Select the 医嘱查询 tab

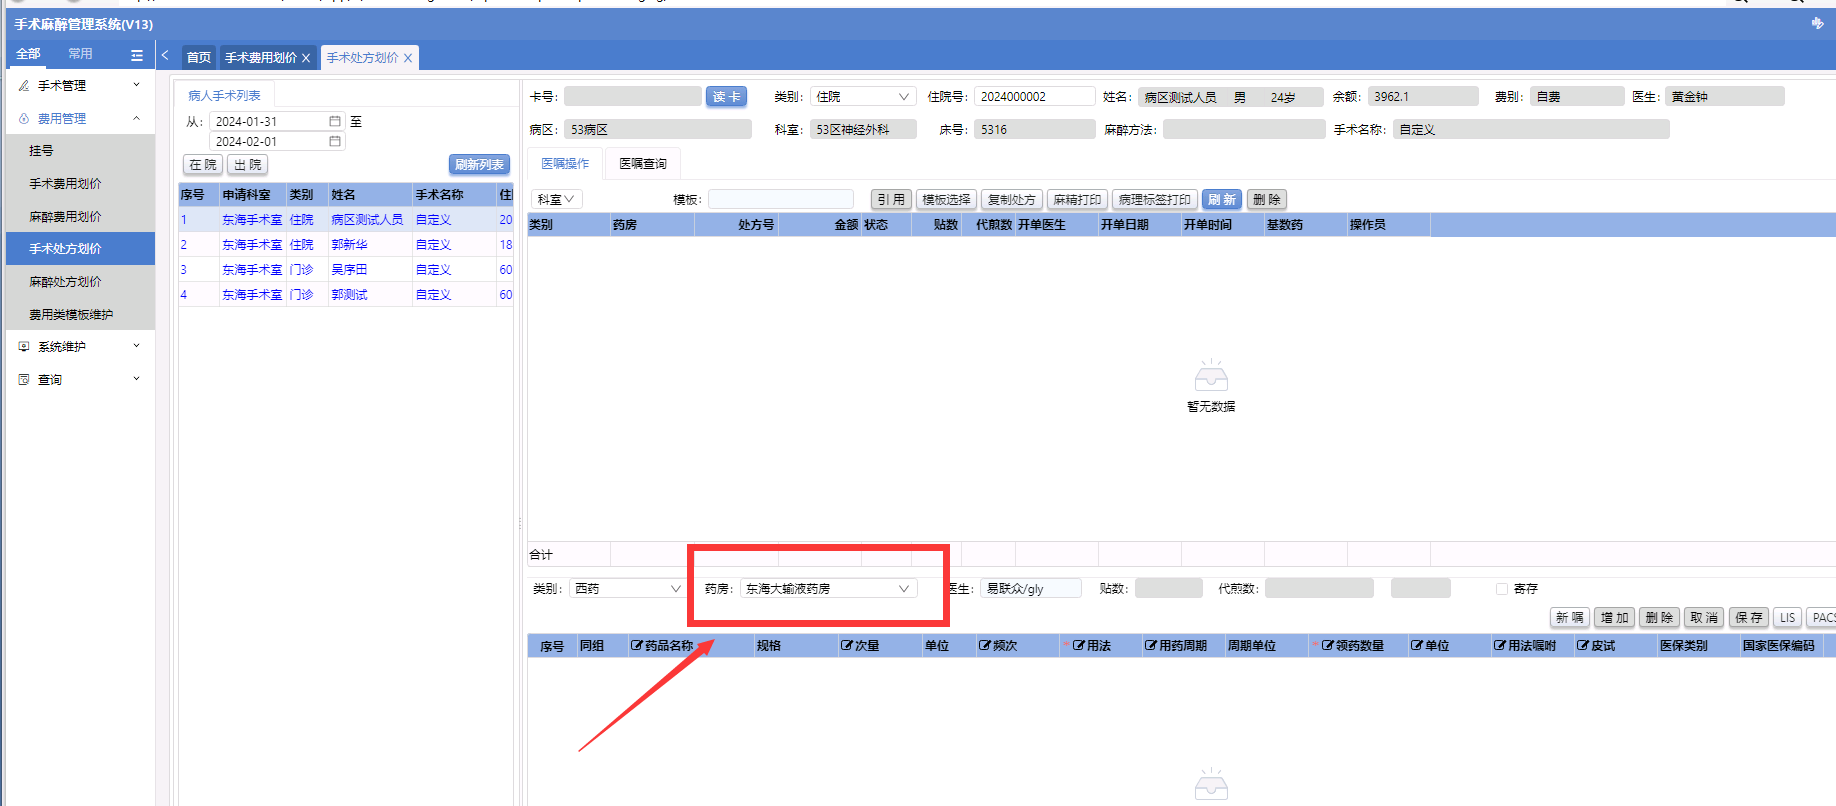point(643,164)
